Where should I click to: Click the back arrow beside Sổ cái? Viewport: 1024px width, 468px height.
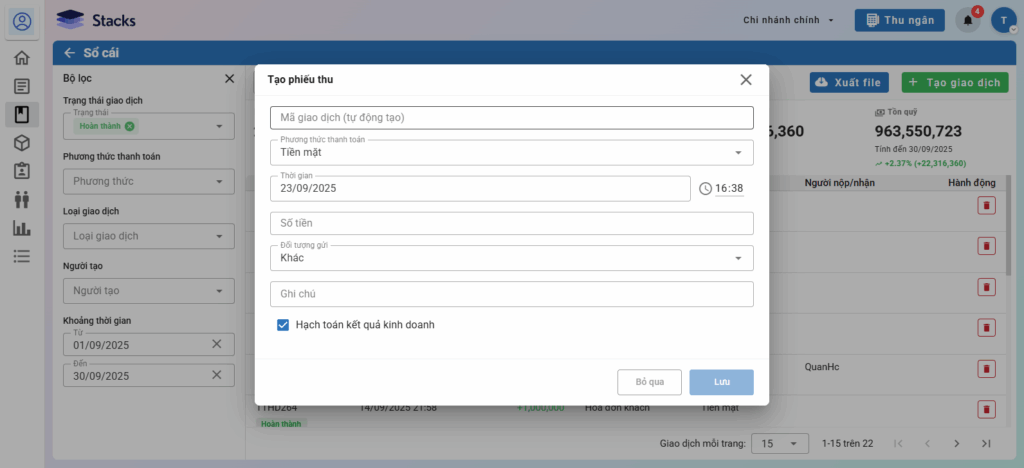tap(69, 53)
